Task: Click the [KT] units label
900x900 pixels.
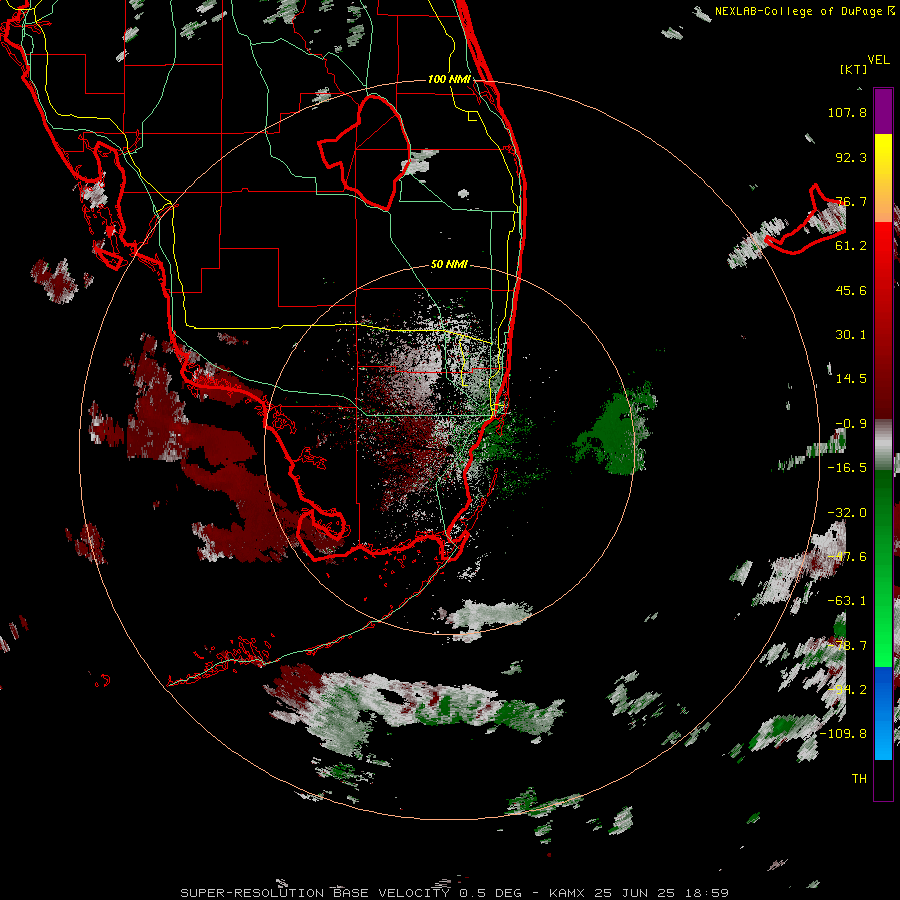Action: pos(854,69)
